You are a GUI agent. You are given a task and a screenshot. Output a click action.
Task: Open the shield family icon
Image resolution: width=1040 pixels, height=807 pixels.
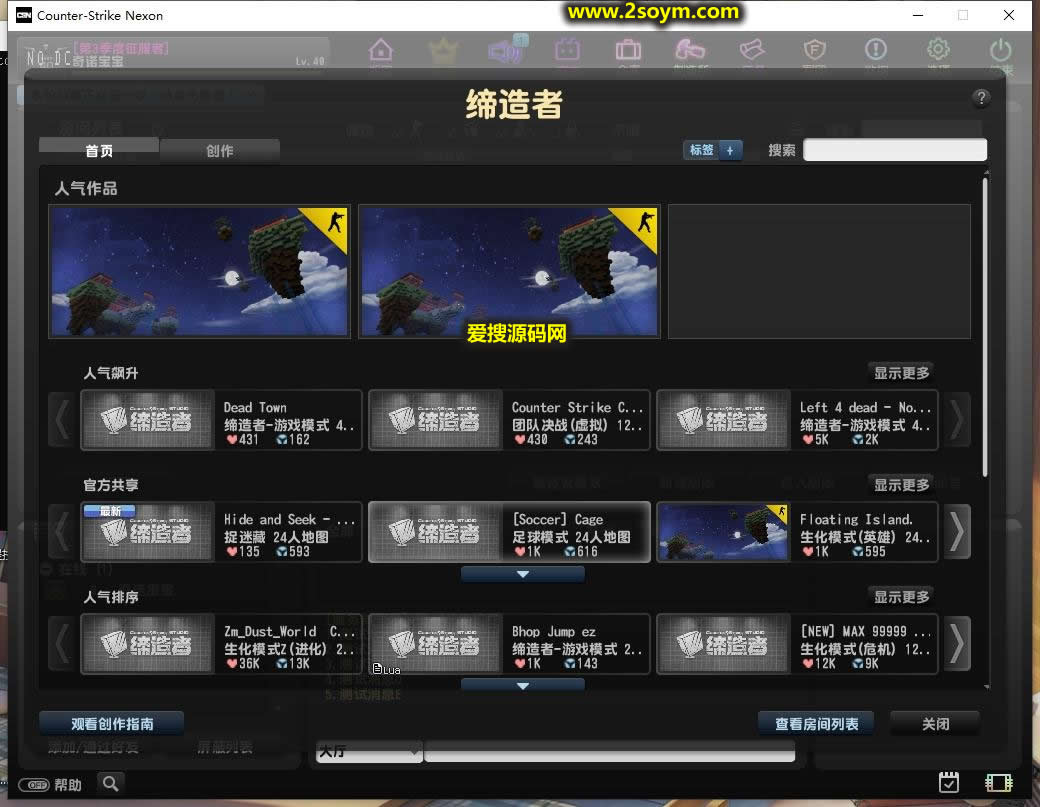pos(814,51)
